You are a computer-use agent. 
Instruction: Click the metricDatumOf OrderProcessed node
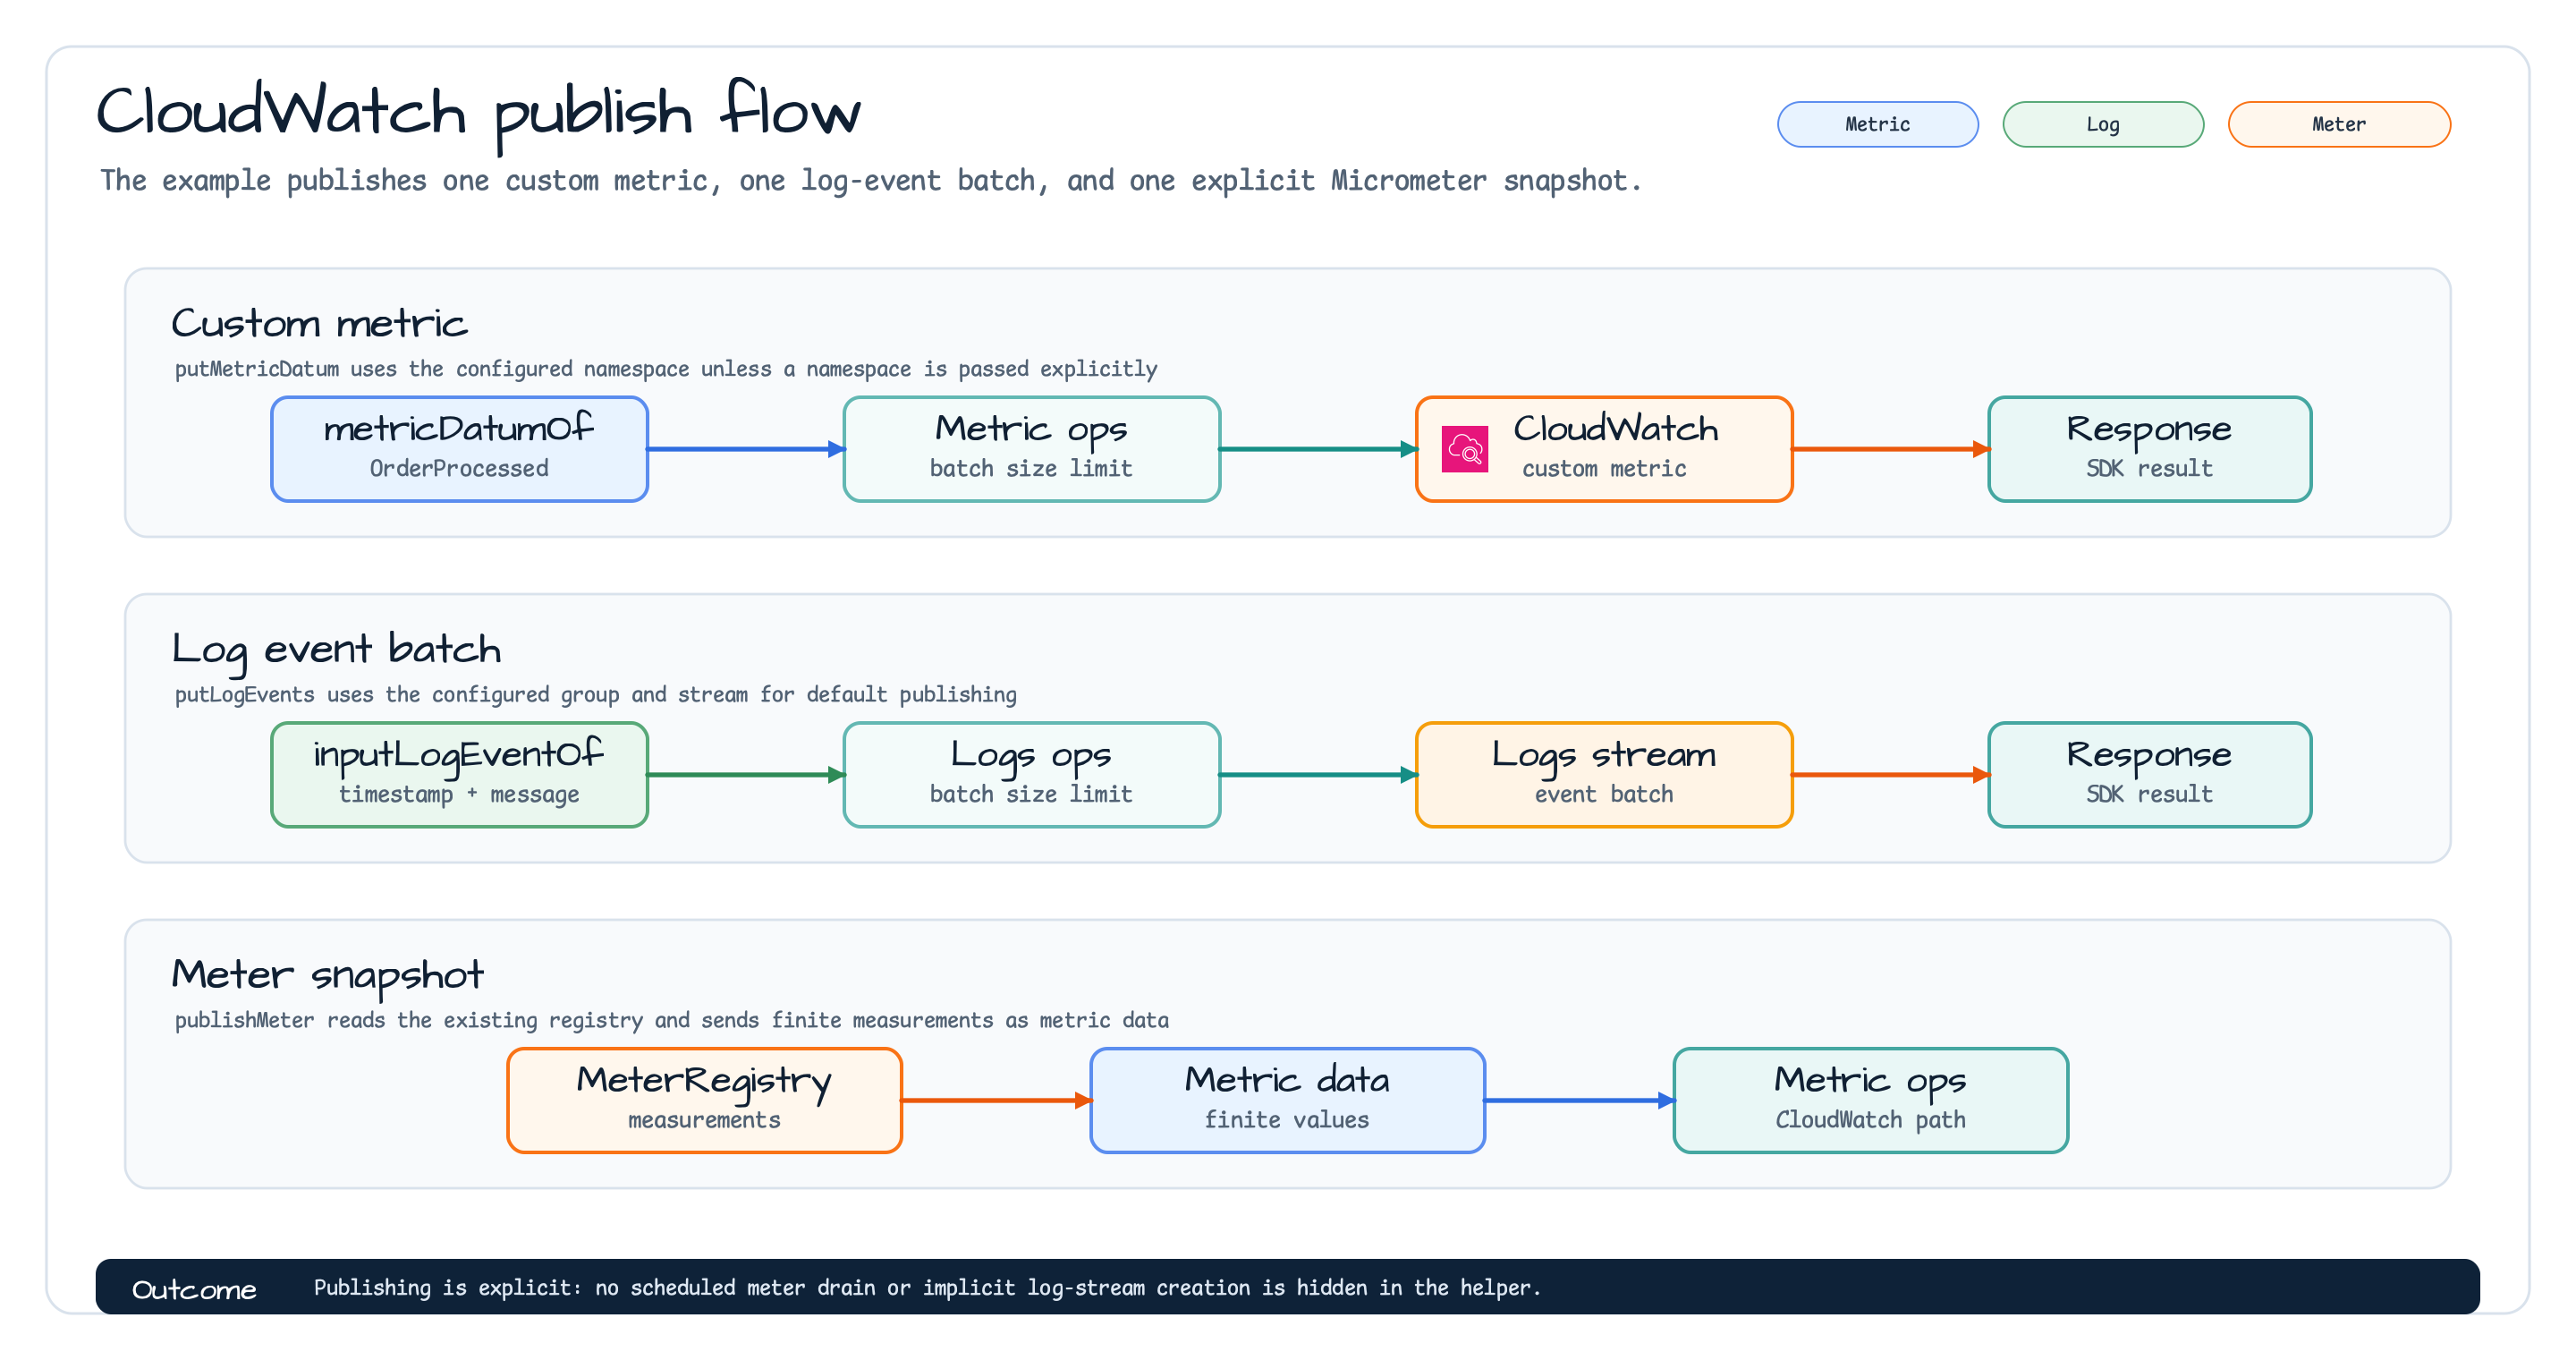[460, 449]
